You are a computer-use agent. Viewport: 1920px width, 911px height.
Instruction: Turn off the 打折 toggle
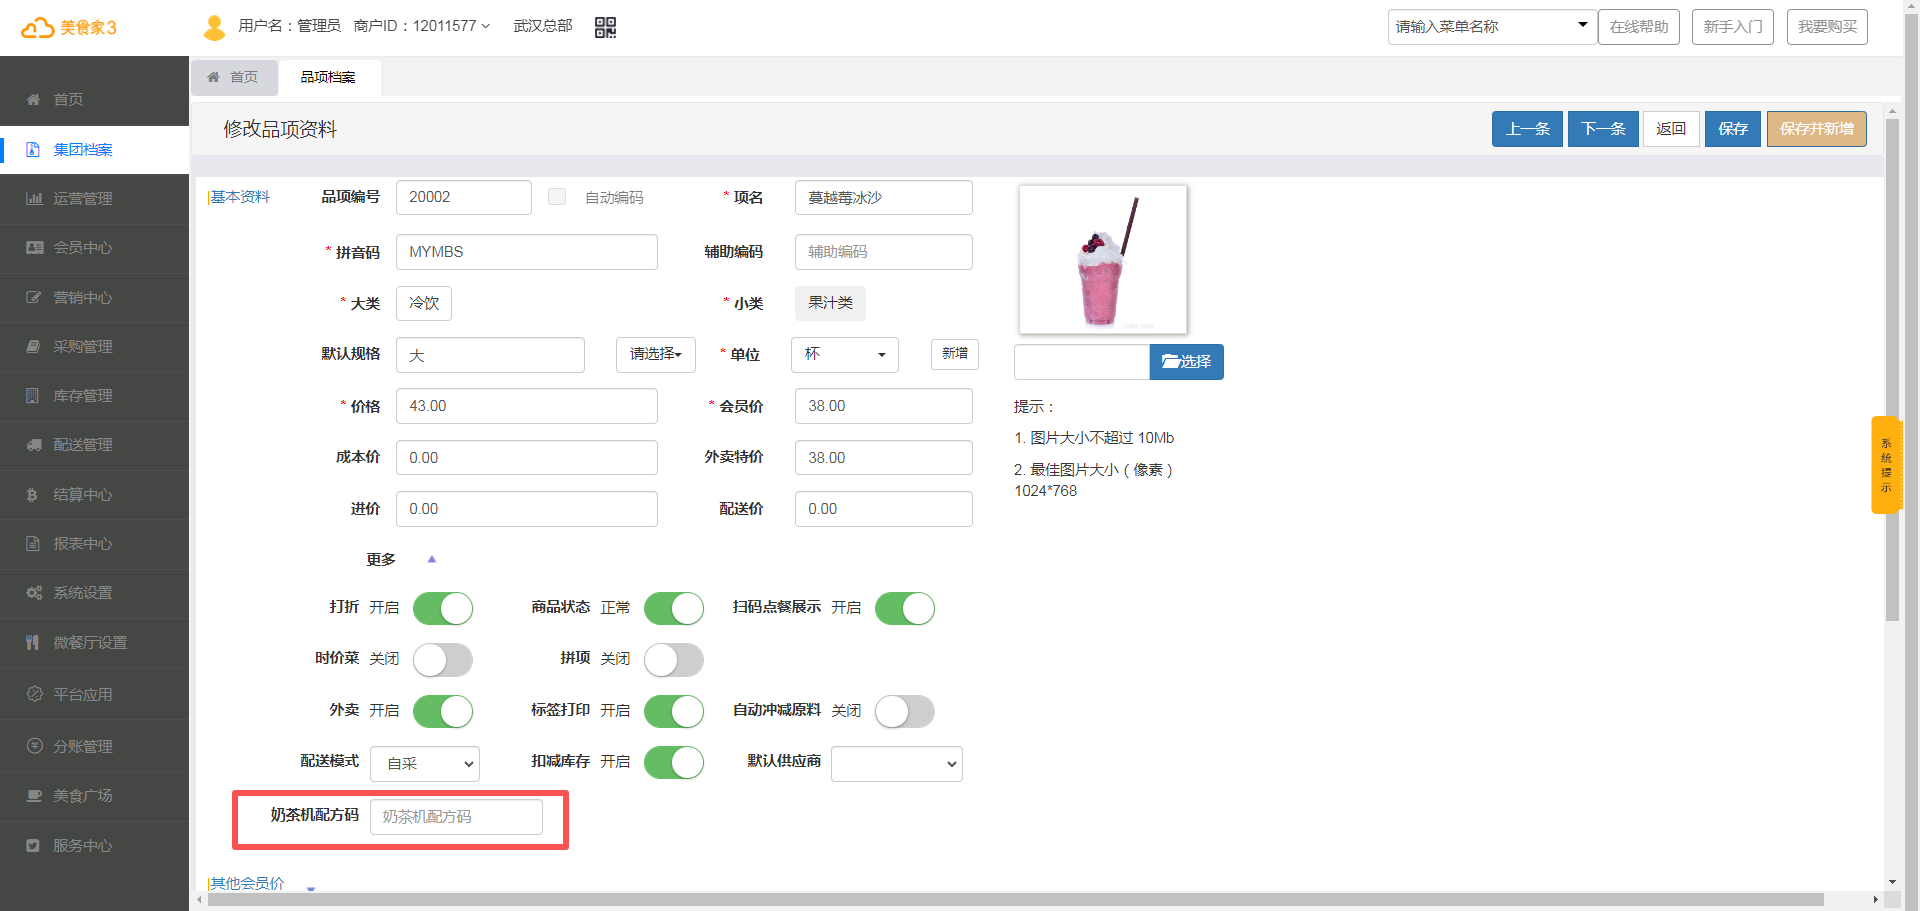pyautogui.click(x=442, y=608)
